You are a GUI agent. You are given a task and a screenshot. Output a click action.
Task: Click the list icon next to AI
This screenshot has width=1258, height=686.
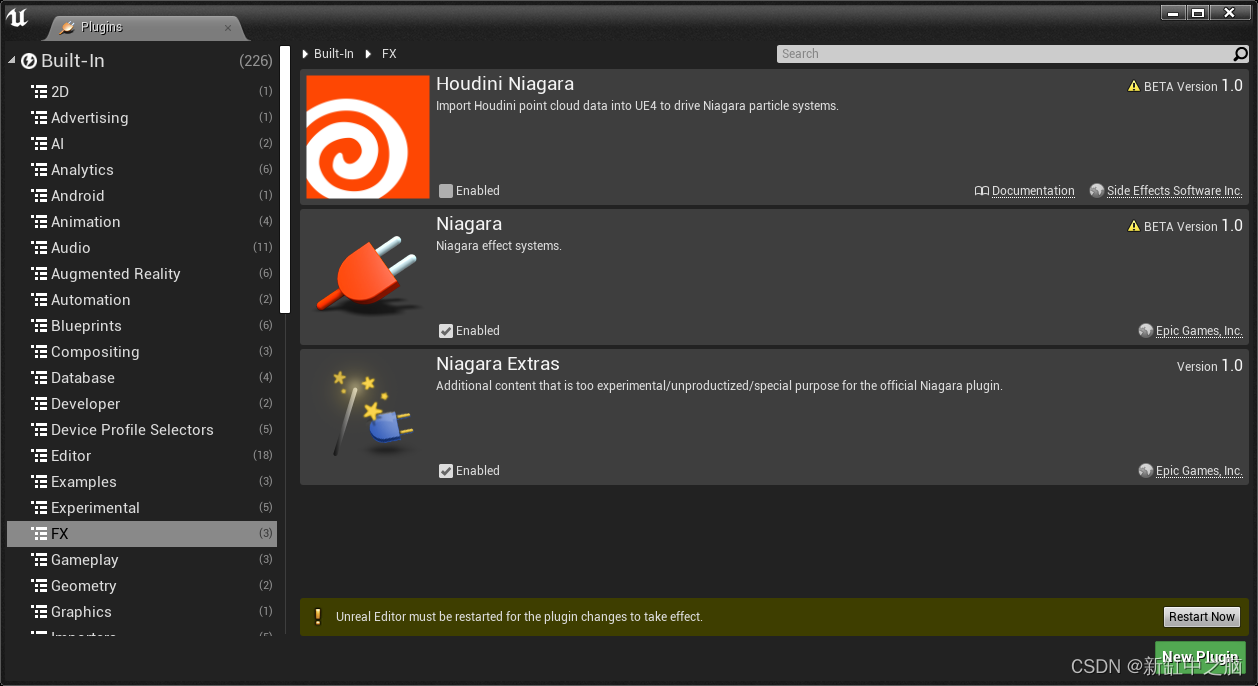pyautogui.click(x=39, y=144)
